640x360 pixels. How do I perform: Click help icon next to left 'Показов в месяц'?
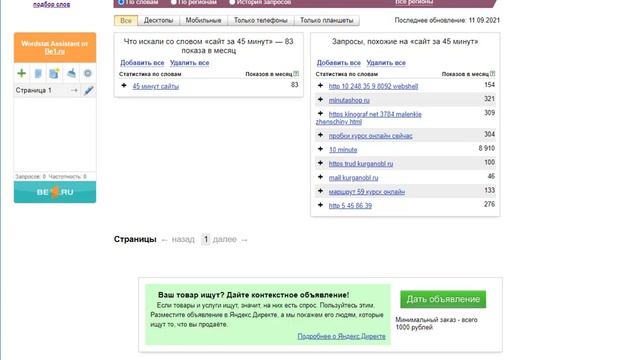tap(296, 73)
